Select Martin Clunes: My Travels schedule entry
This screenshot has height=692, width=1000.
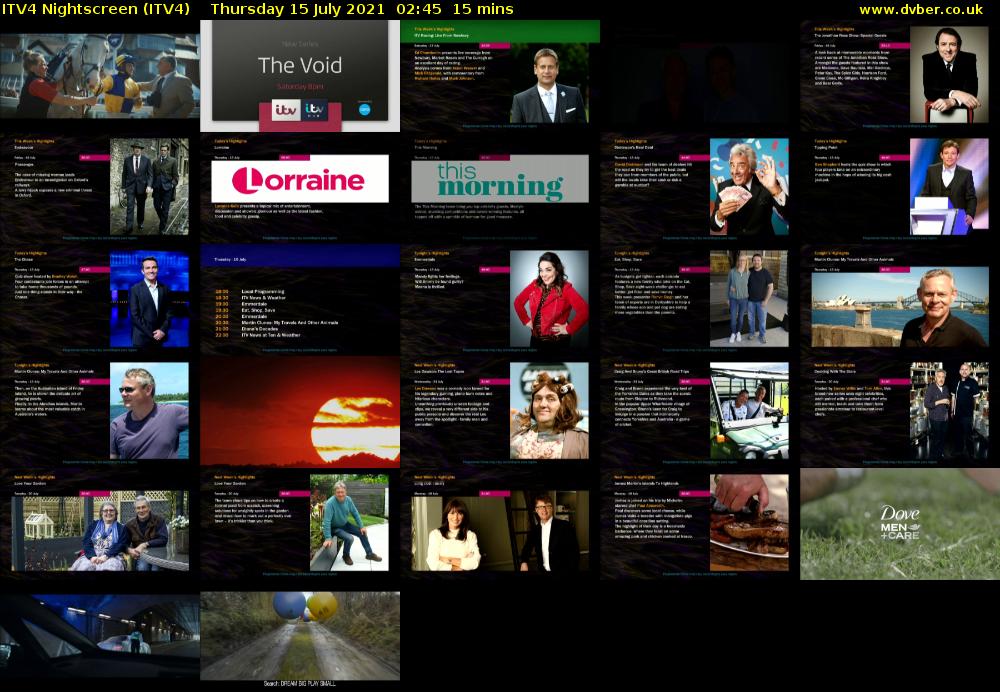[x=290, y=323]
